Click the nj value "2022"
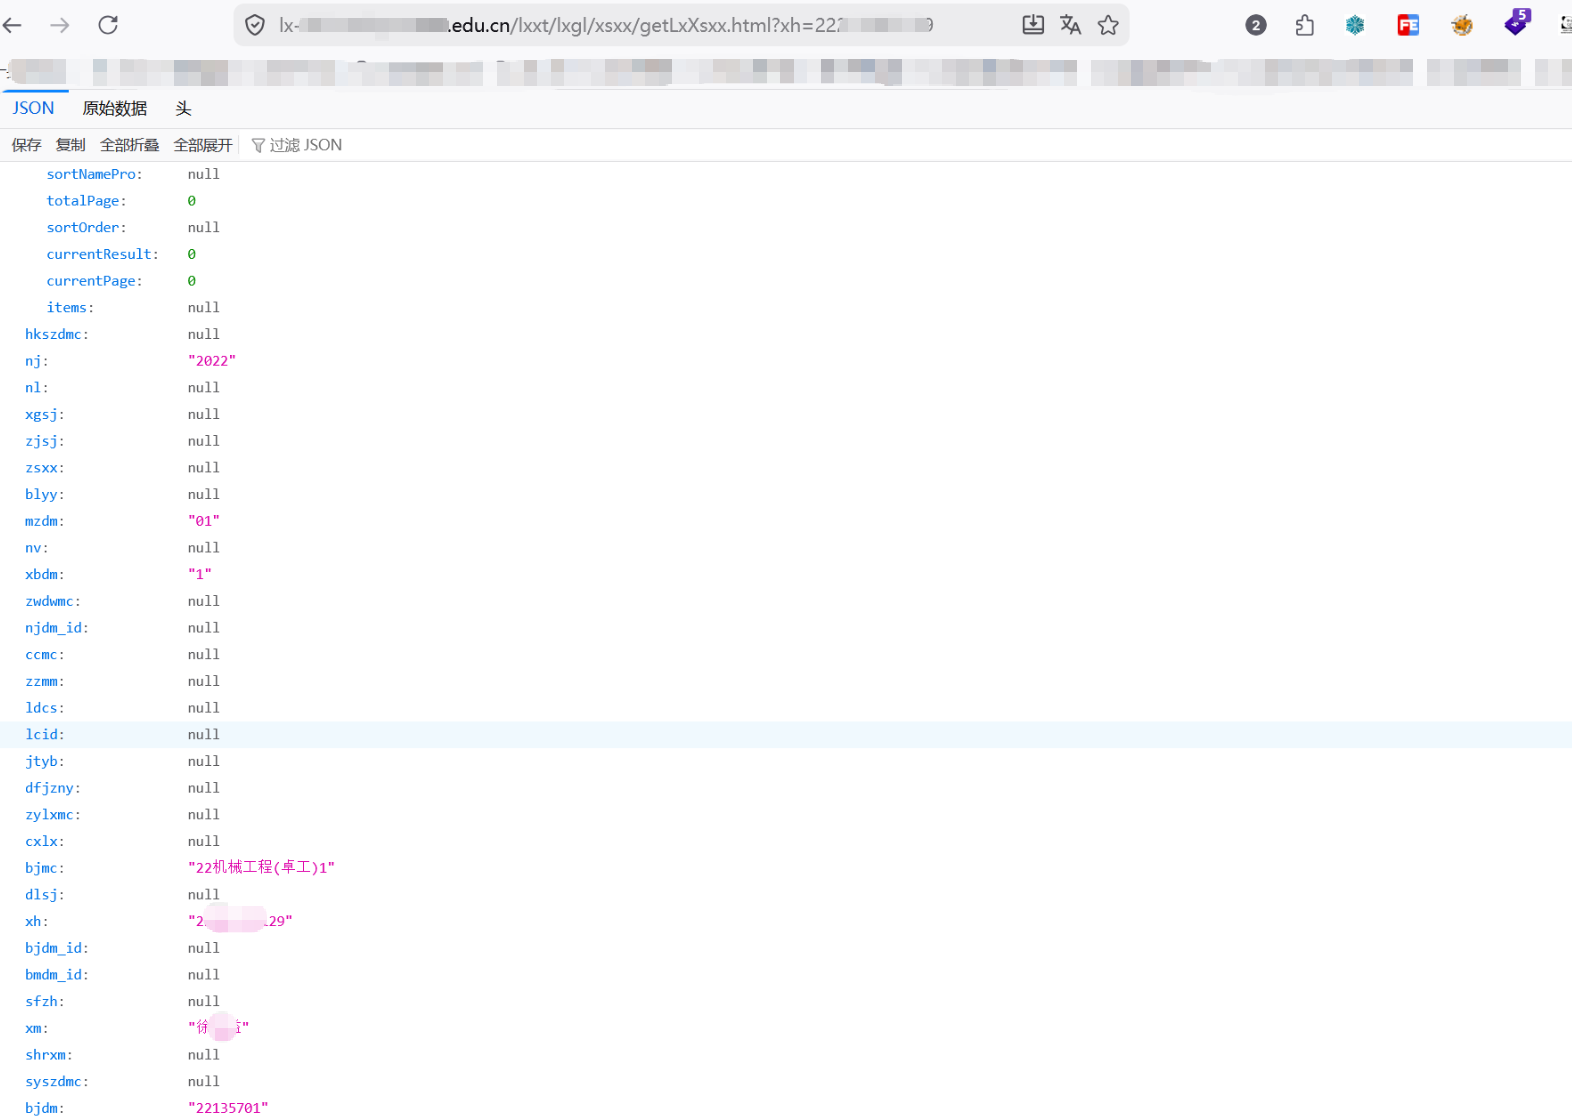Viewport: 1572px width, 1116px height. (x=212, y=361)
